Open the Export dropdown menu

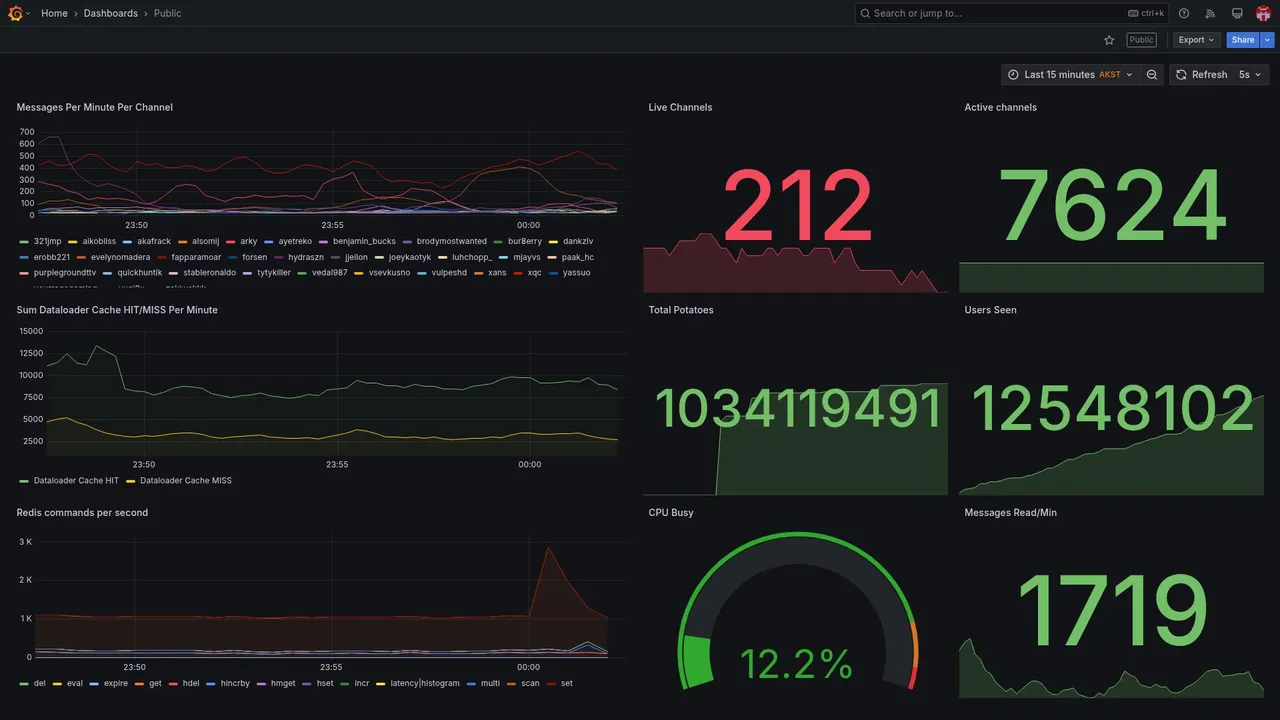click(1196, 40)
